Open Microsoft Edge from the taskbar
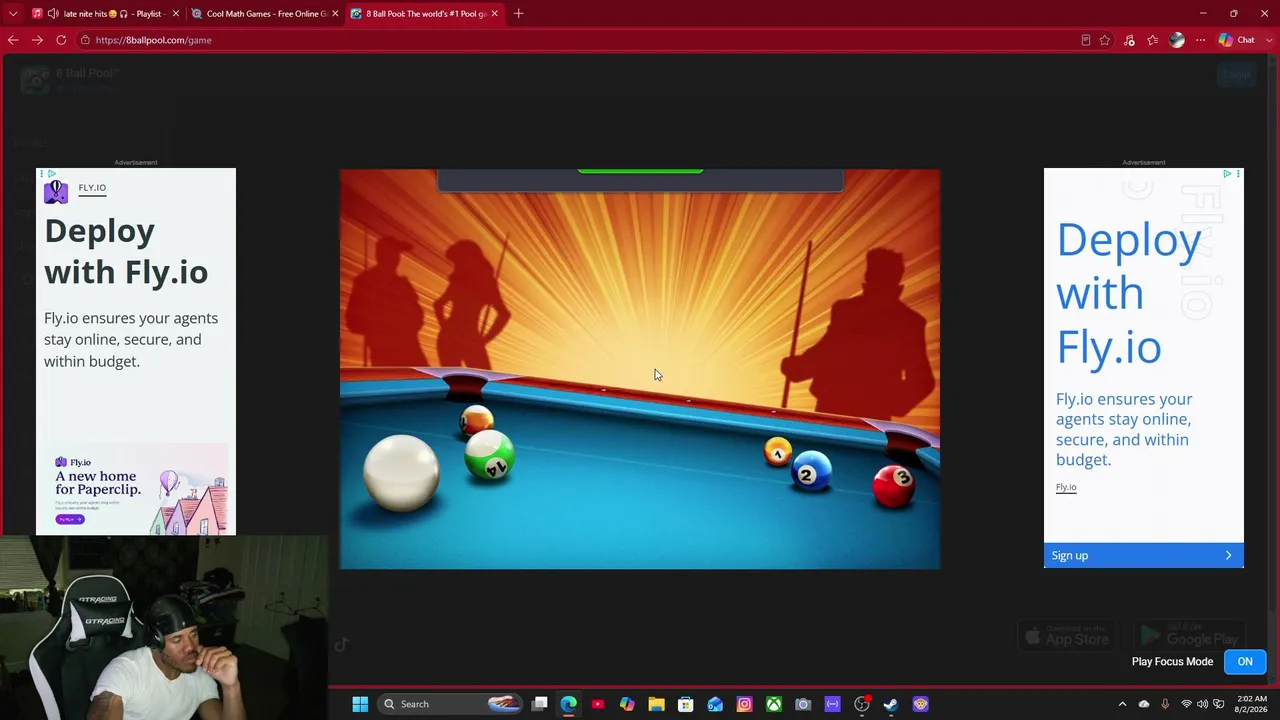Viewport: 1280px width, 720px height. [x=569, y=704]
